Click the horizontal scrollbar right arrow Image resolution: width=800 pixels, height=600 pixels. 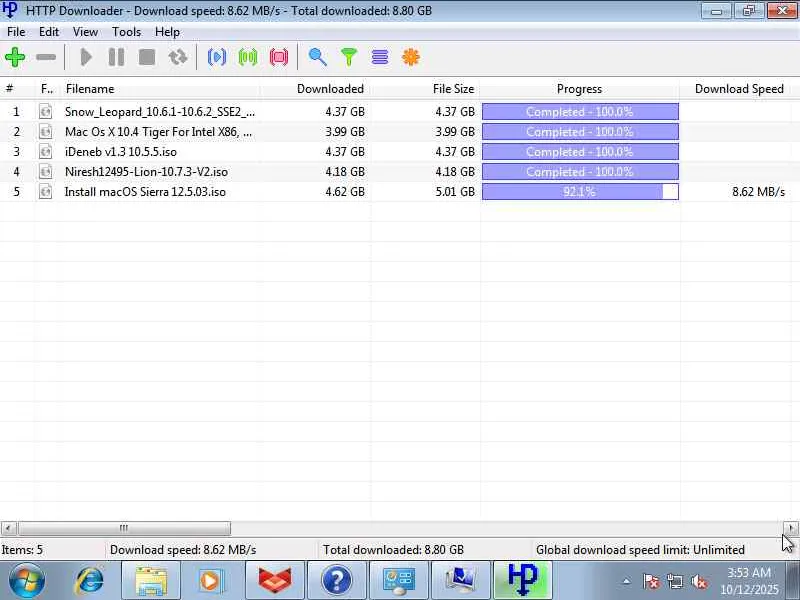tap(791, 528)
